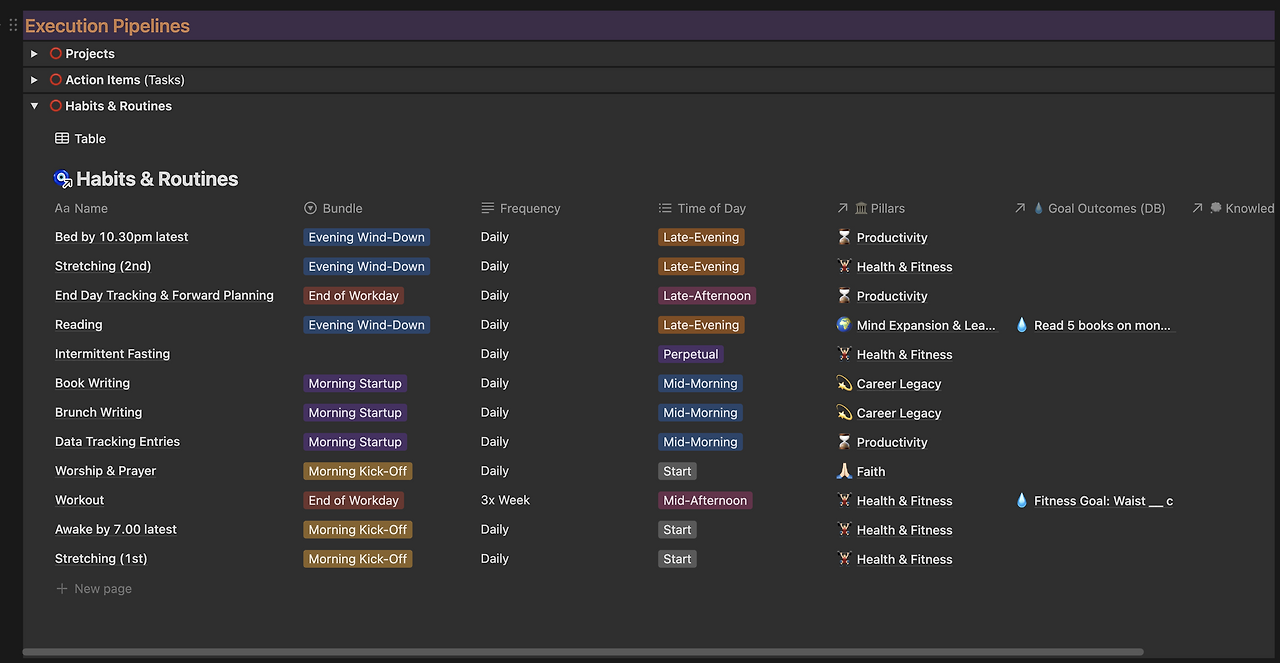Click the target icon in the Bundle column header

coord(309,208)
